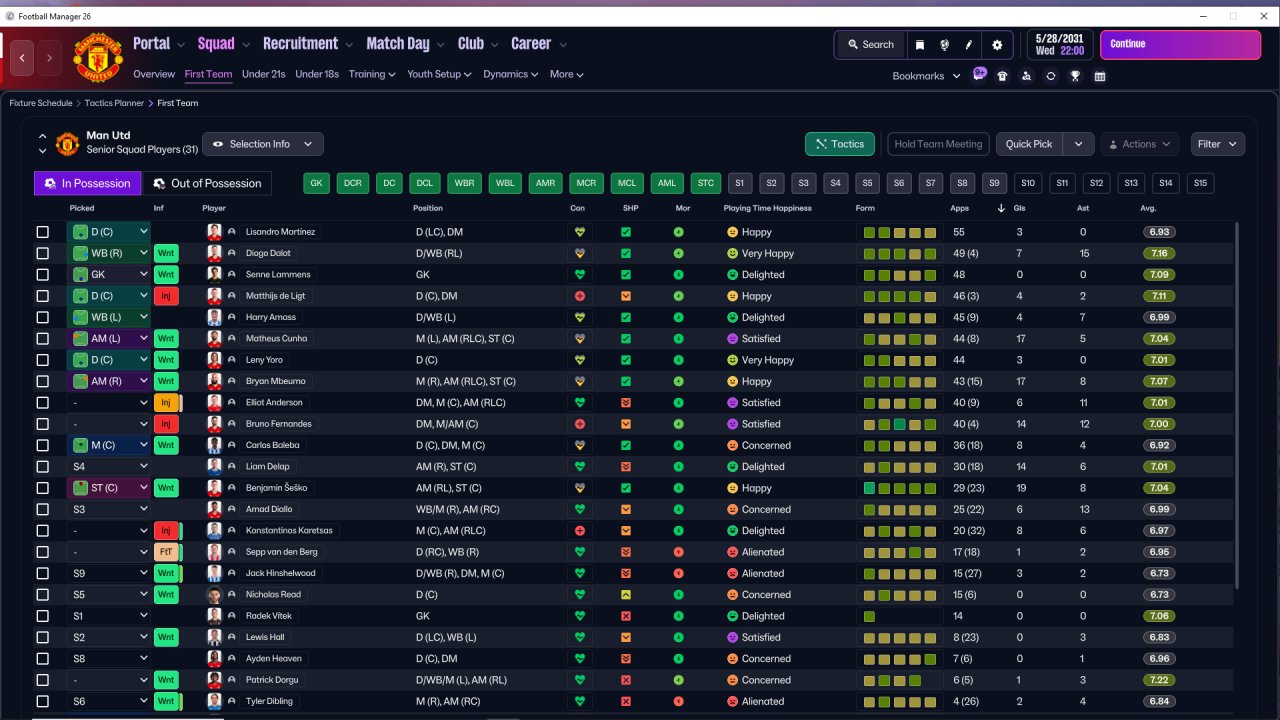Image resolution: width=1280 pixels, height=720 pixels.
Task: Click the Manchester United badge in the squad header
Action: pos(67,144)
